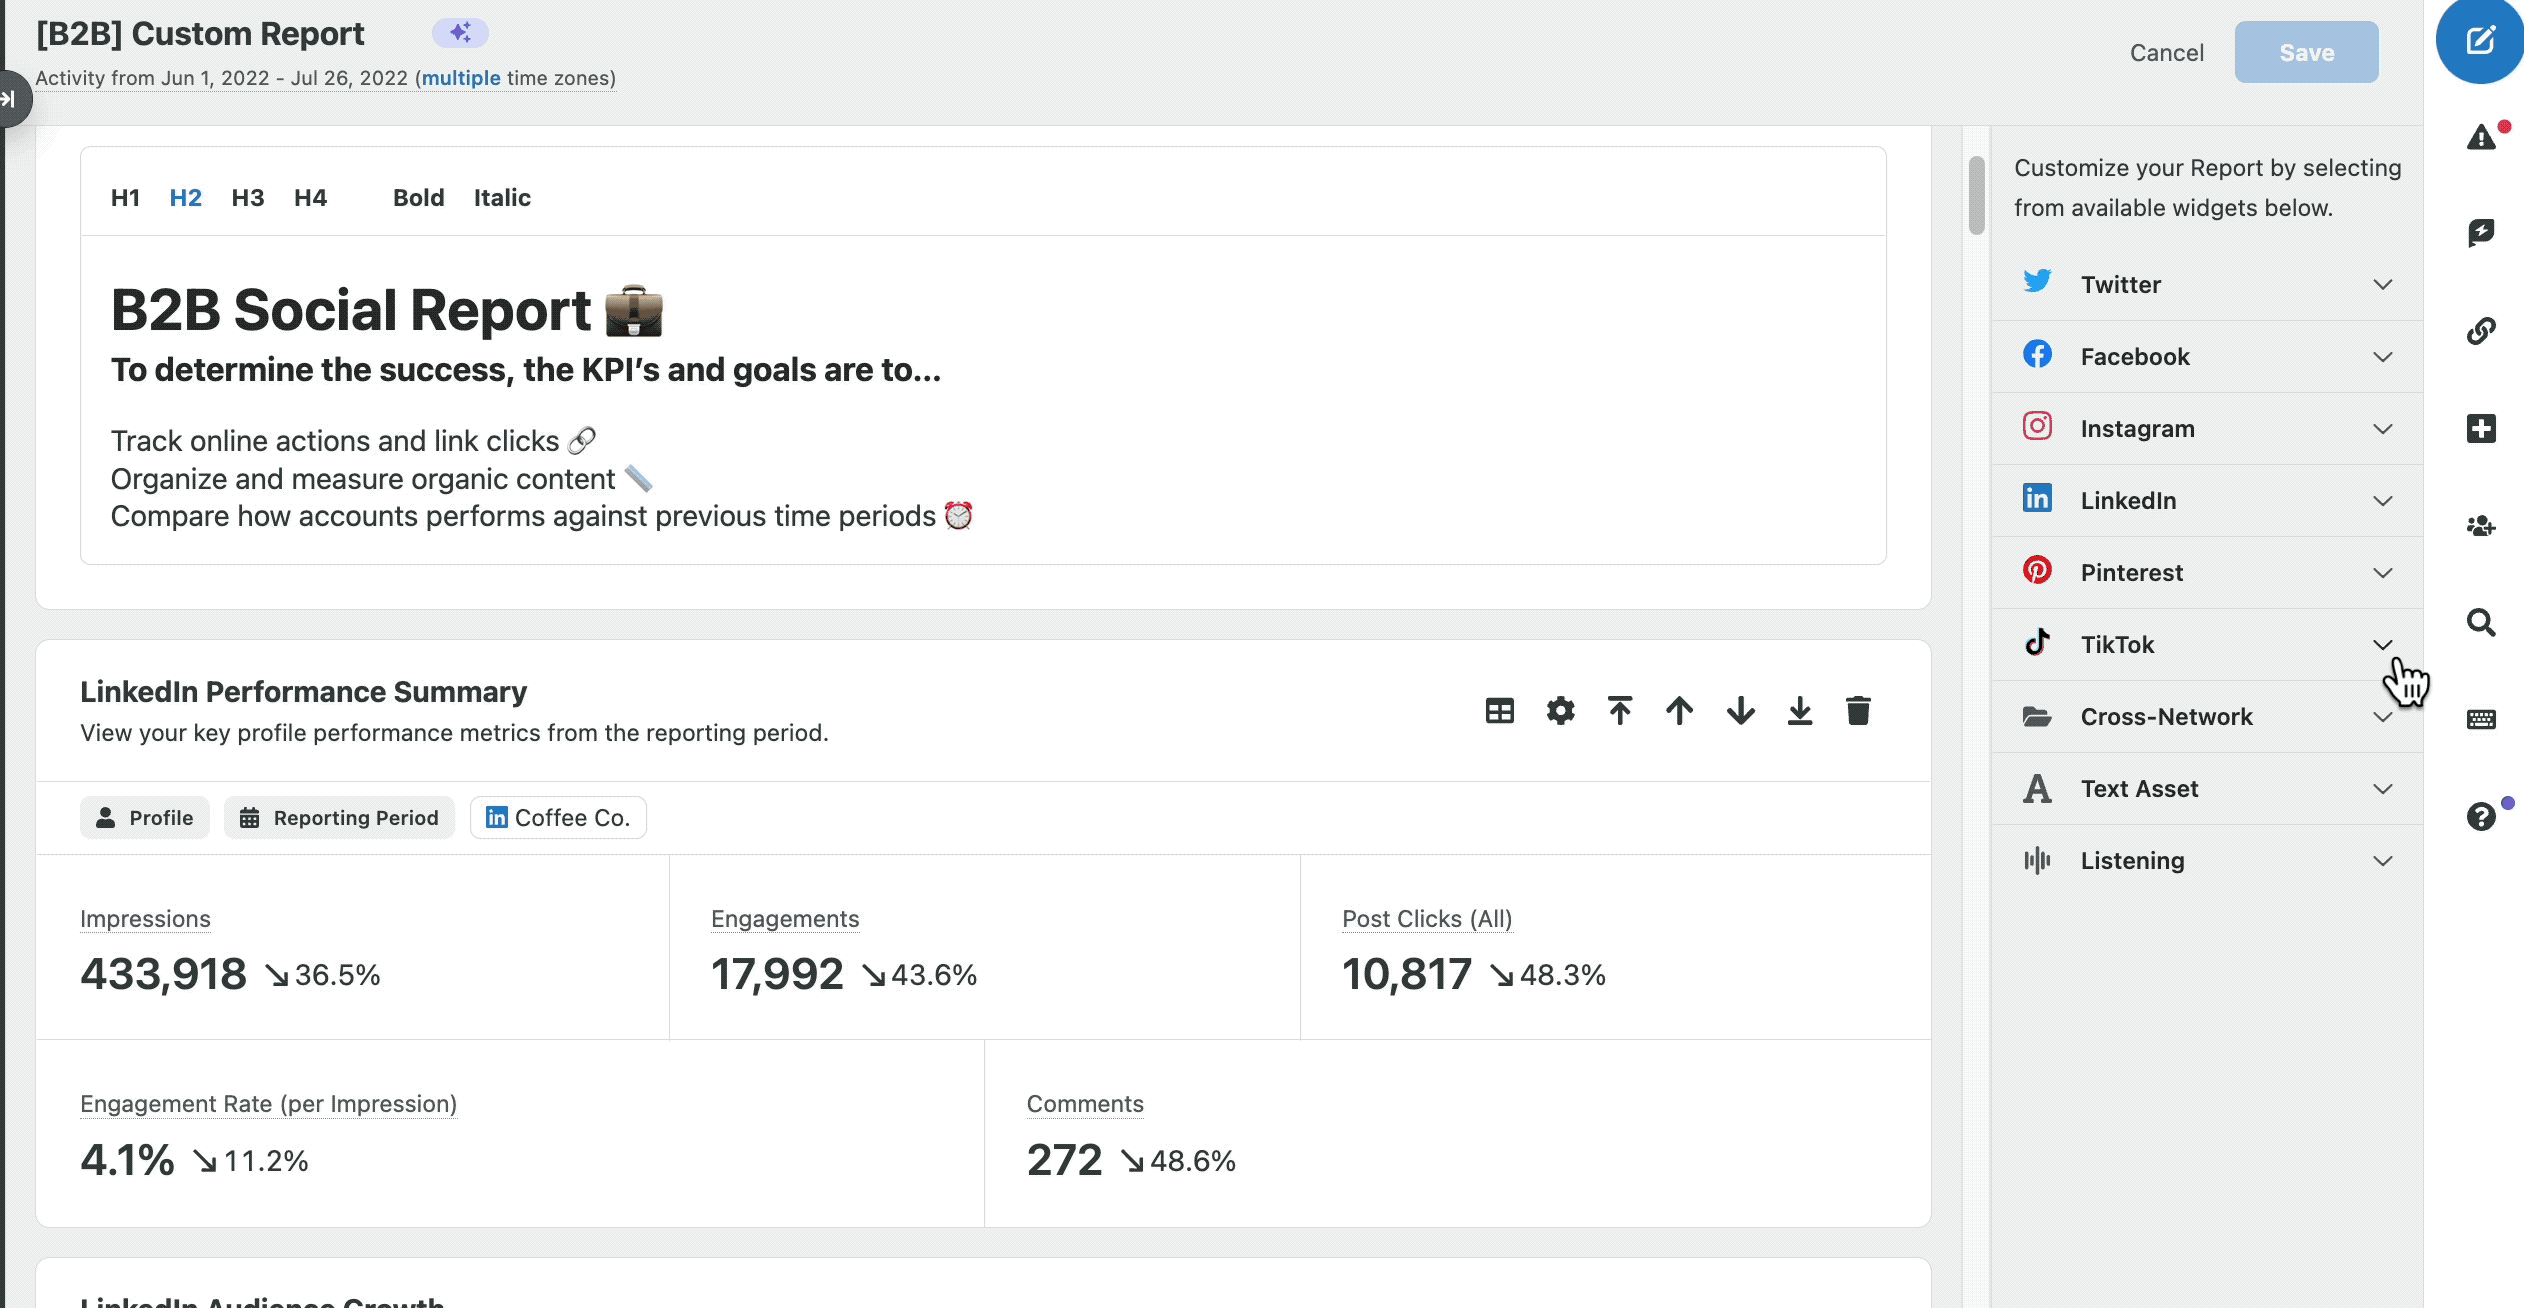Expand the collapsed left sidebar arrow
Viewport: 2524px width, 1308px height.
tap(10, 98)
